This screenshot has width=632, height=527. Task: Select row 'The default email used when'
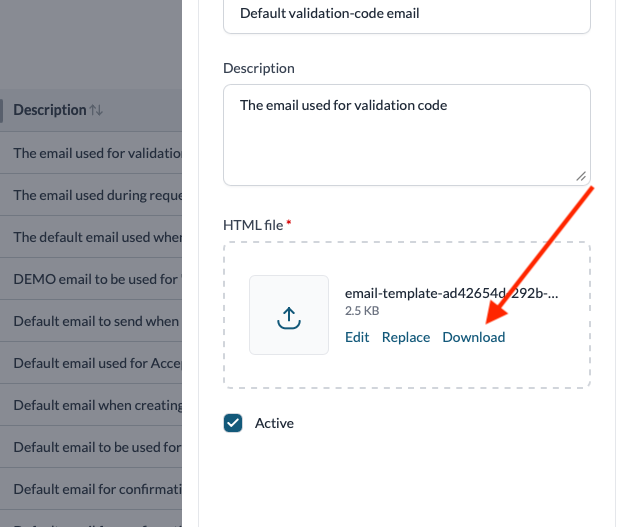(91, 237)
